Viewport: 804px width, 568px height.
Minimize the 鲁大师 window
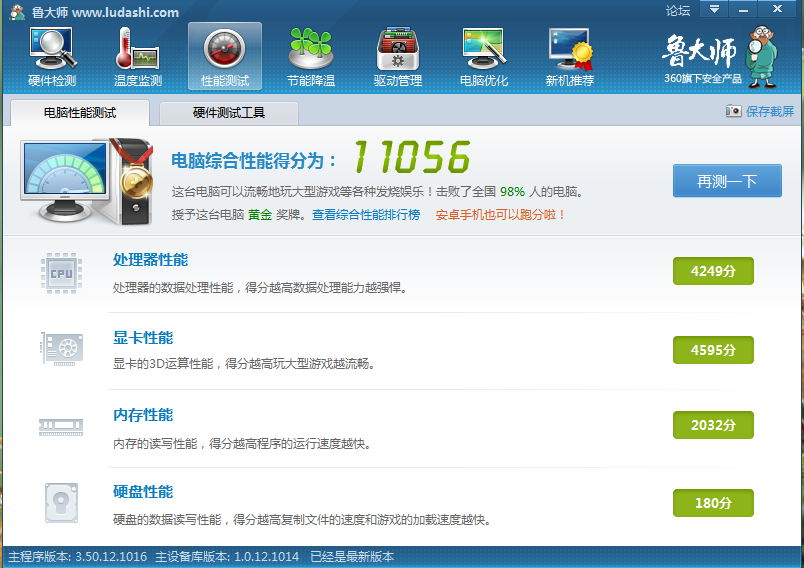[x=743, y=9]
